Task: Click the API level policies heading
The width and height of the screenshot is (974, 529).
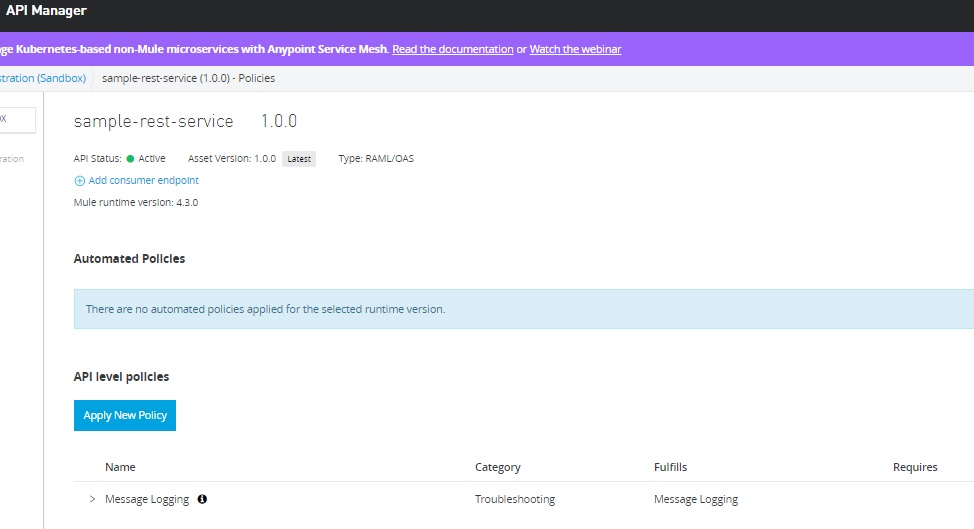Action: 121,376
